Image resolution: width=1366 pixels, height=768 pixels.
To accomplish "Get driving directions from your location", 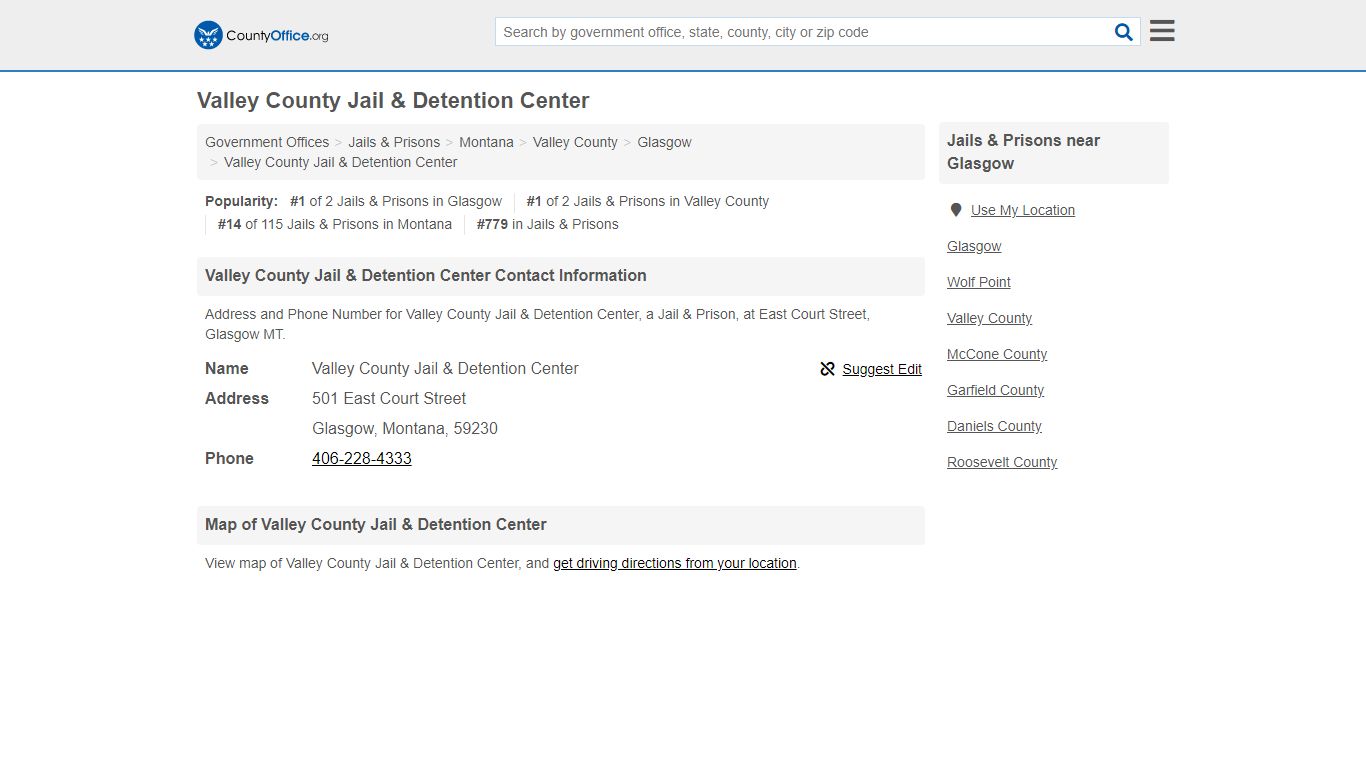I will [675, 563].
